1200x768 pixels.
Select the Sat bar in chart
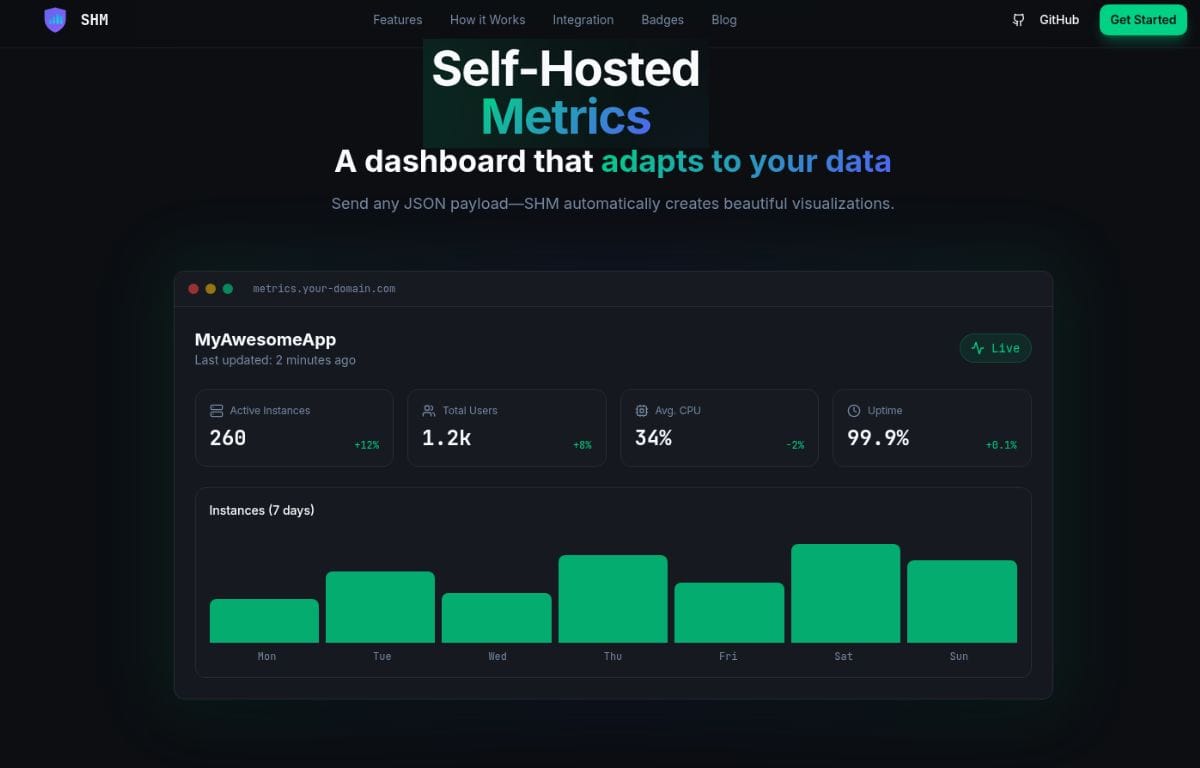tap(845, 593)
